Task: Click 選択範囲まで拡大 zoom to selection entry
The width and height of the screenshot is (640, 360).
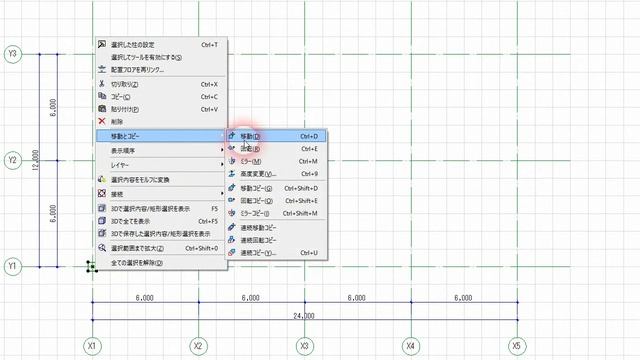Action: [x=161, y=248]
